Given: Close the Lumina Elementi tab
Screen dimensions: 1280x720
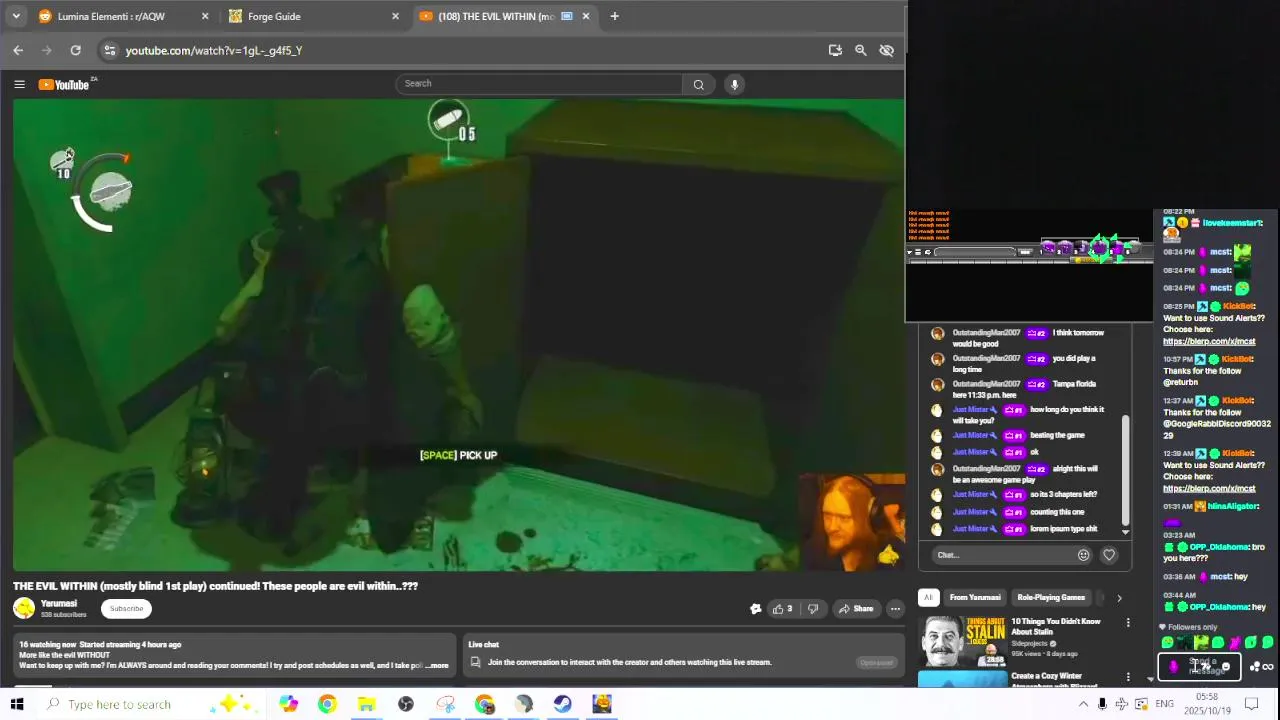Looking at the screenshot, I should click(x=205, y=16).
